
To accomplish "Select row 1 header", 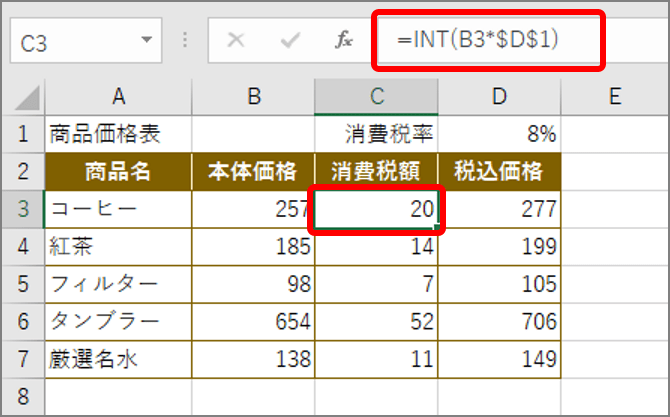I will tap(23, 134).
